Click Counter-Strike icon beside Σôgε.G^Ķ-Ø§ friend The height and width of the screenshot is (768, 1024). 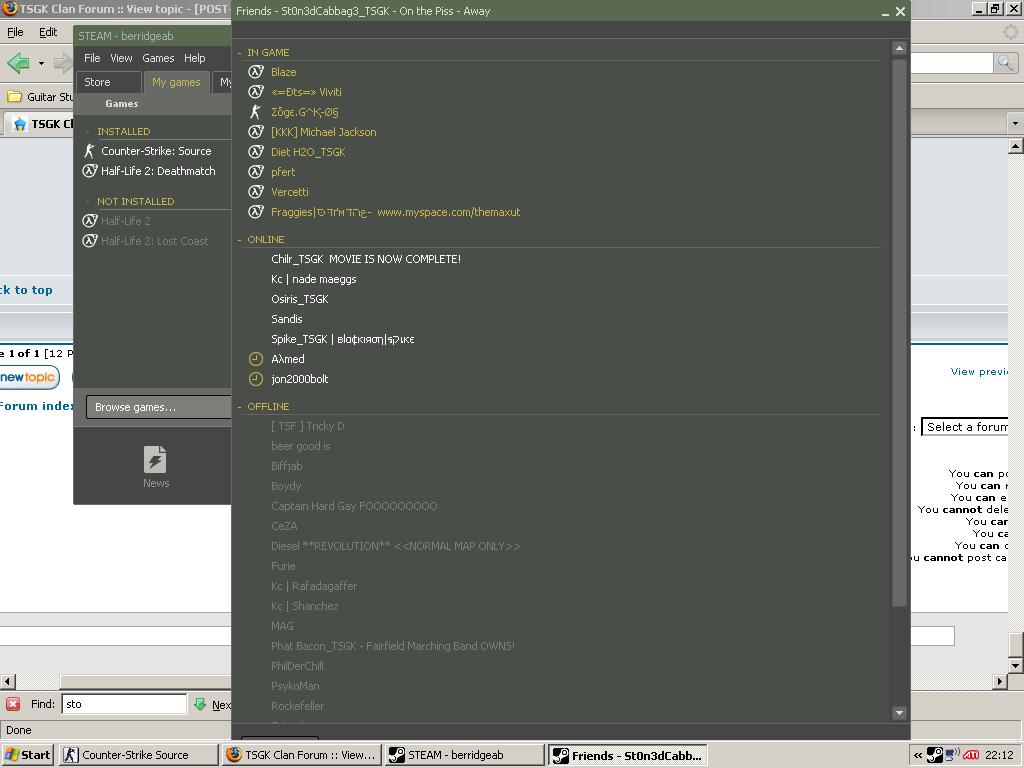(x=256, y=112)
